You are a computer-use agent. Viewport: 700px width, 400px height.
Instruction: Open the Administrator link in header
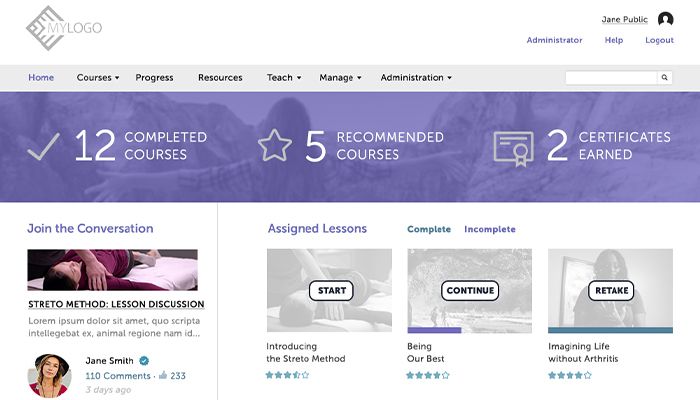[554, 40]
